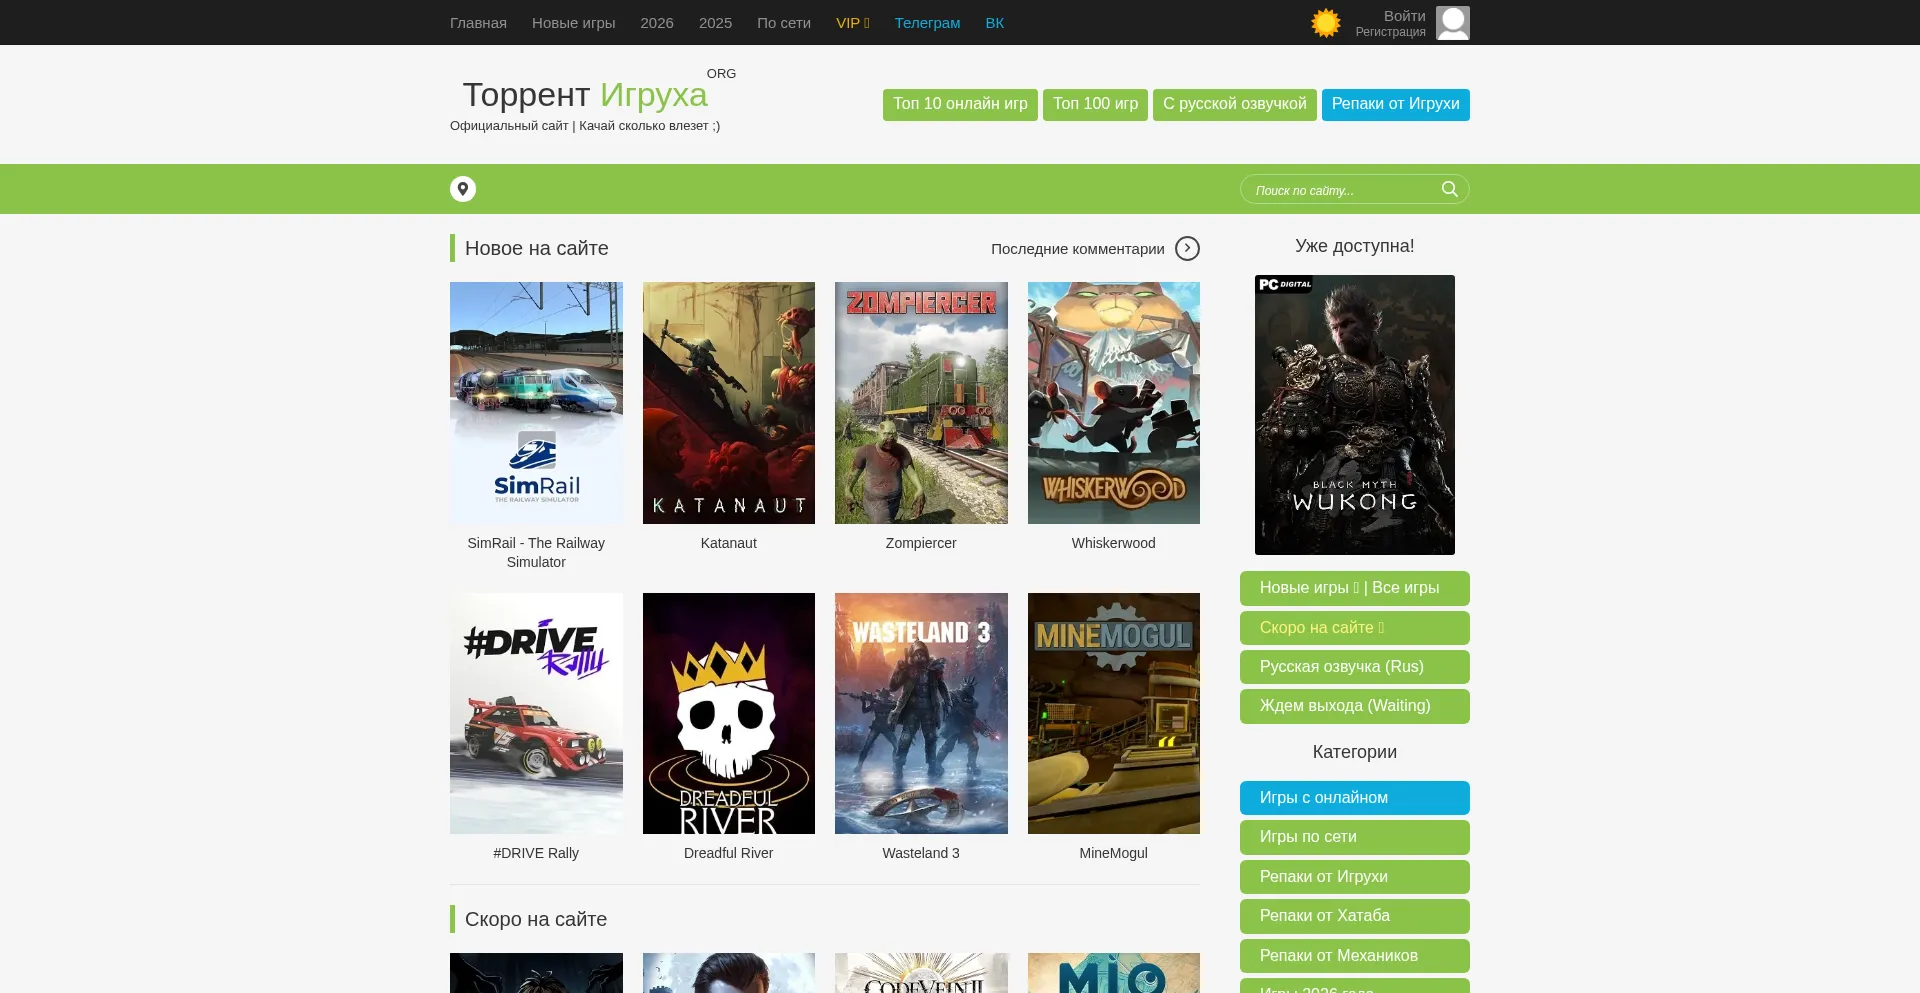The width and height of the screenshot is (1920, 993).
Task: Open the Code Vein II upcoming game thumbnail
Action: tap(921, 973)
